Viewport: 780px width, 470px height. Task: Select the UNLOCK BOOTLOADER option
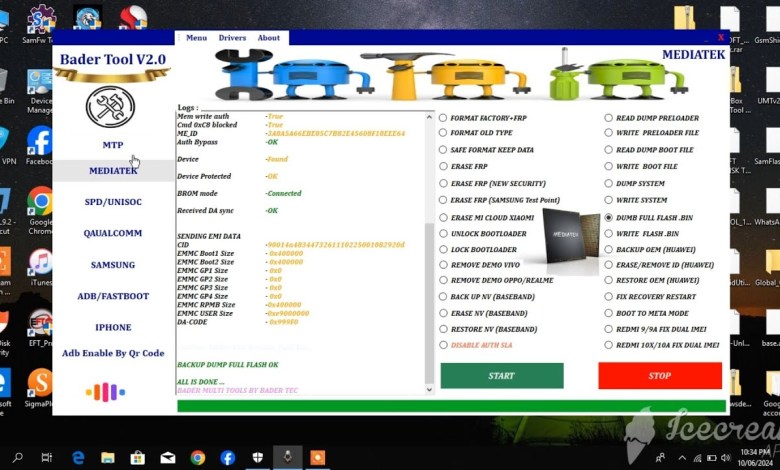(444, 233)
